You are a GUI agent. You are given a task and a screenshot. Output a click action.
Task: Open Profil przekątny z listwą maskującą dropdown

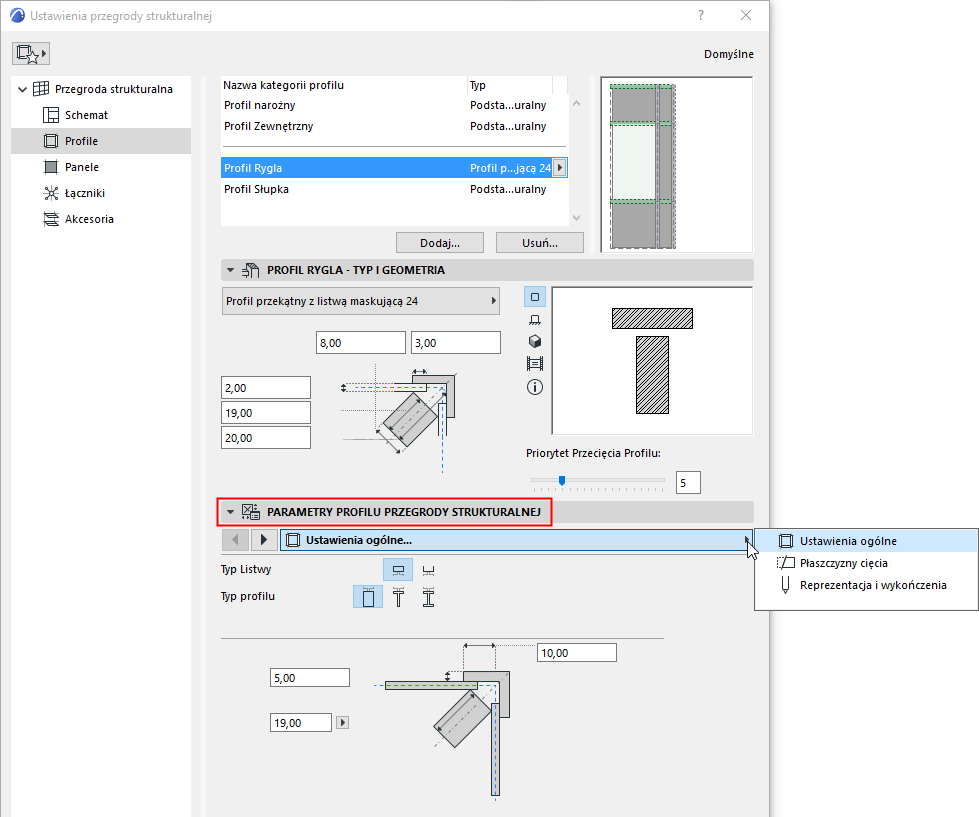361,301
